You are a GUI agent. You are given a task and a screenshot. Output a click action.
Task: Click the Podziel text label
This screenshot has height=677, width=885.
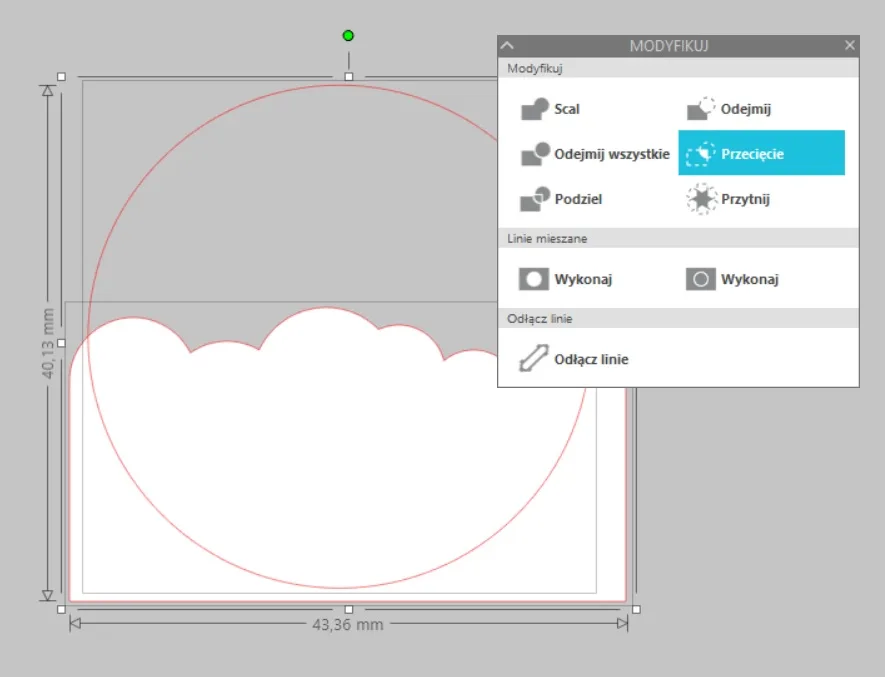578,199
